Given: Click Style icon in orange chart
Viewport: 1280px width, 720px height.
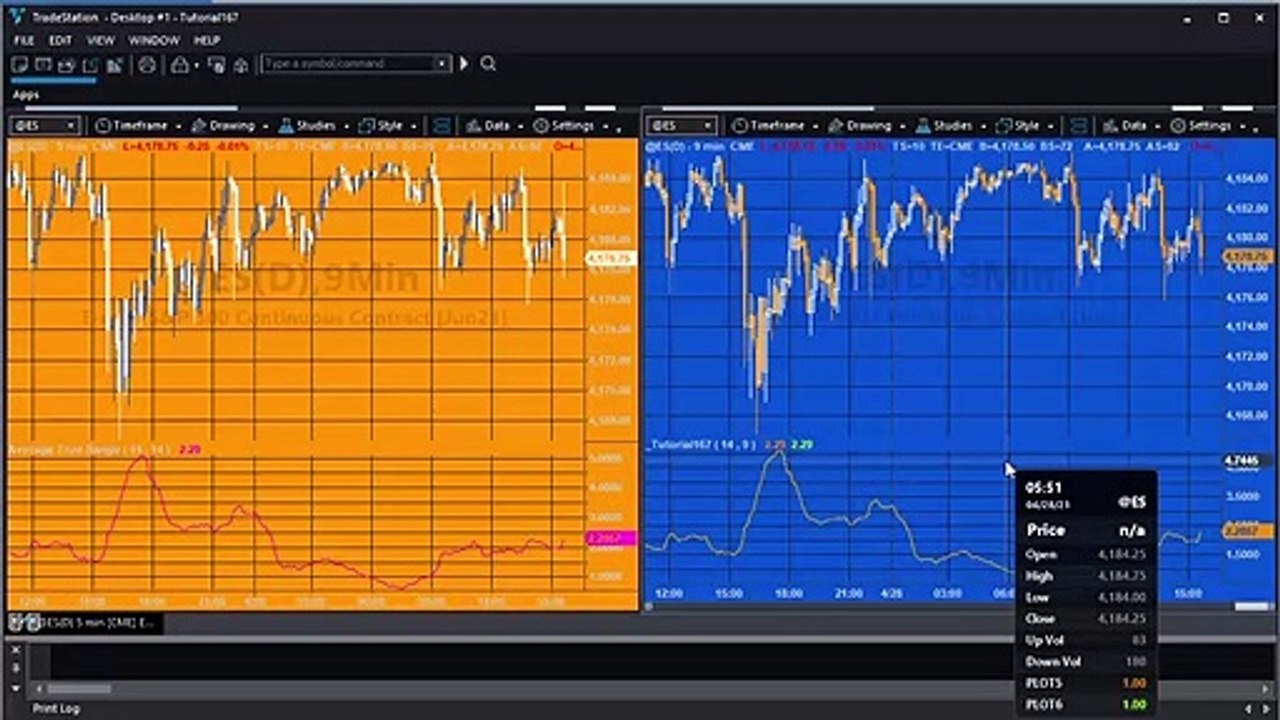Looking at the screenshot, I should coord(366,126).
